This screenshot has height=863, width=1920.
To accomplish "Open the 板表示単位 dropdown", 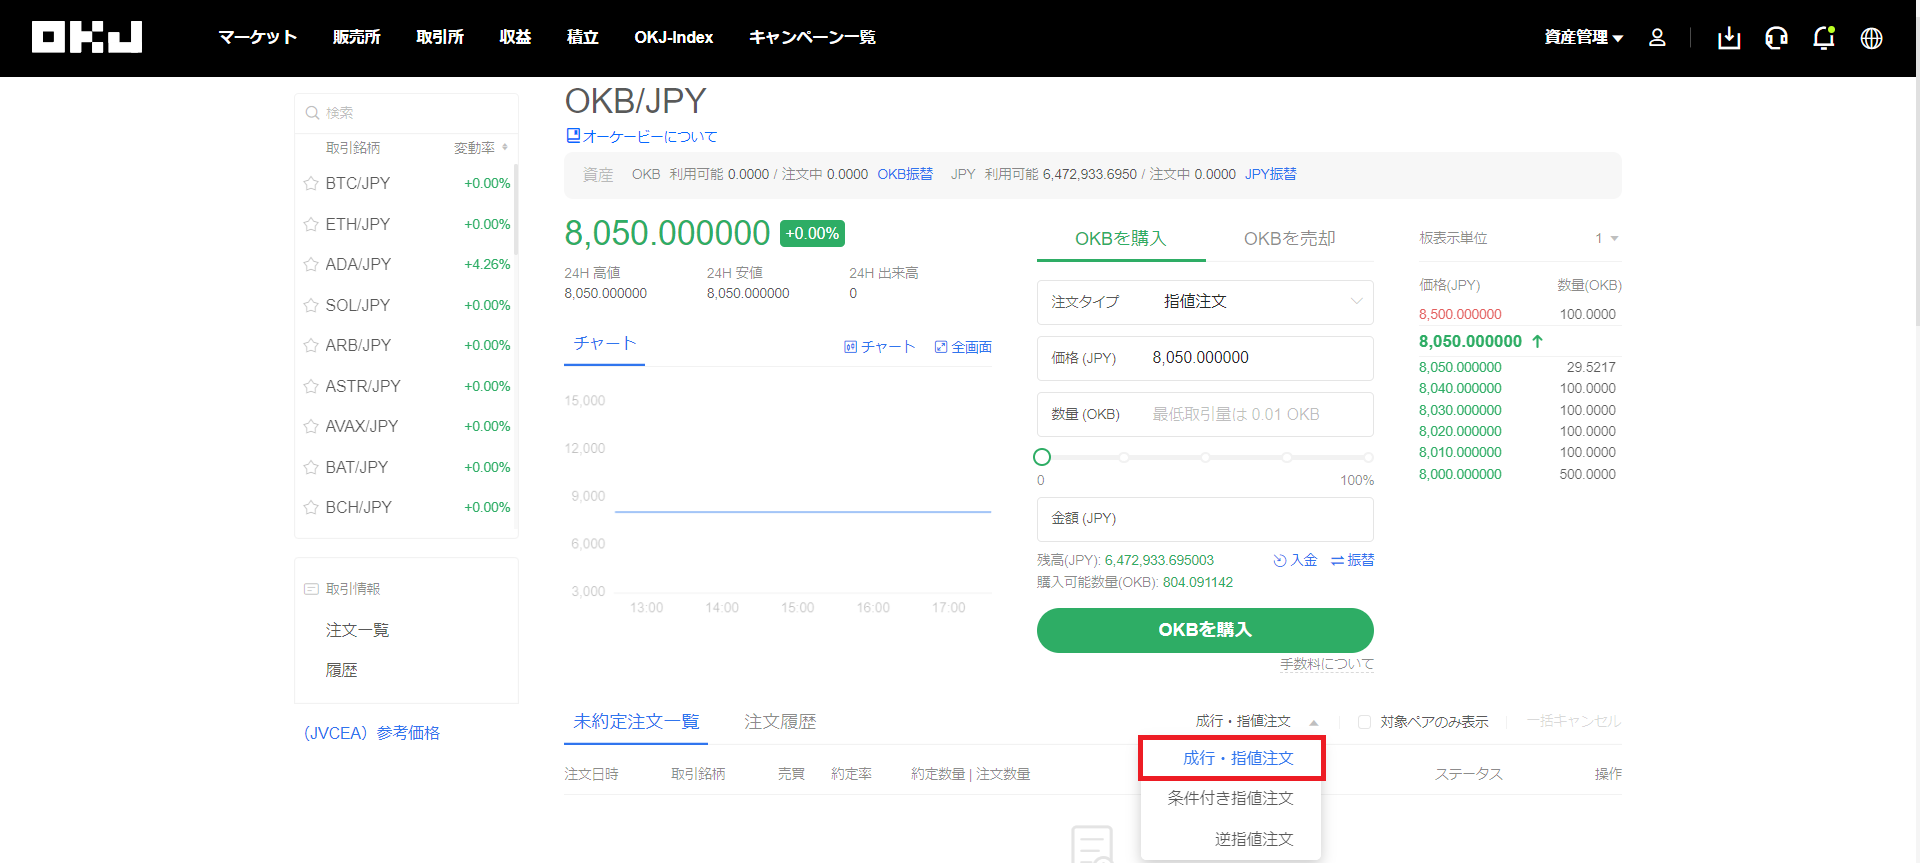I will point(1606,238).
